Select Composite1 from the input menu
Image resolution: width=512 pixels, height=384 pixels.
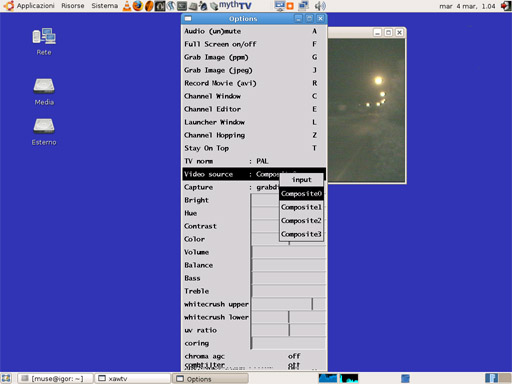[x=301, y=207]
